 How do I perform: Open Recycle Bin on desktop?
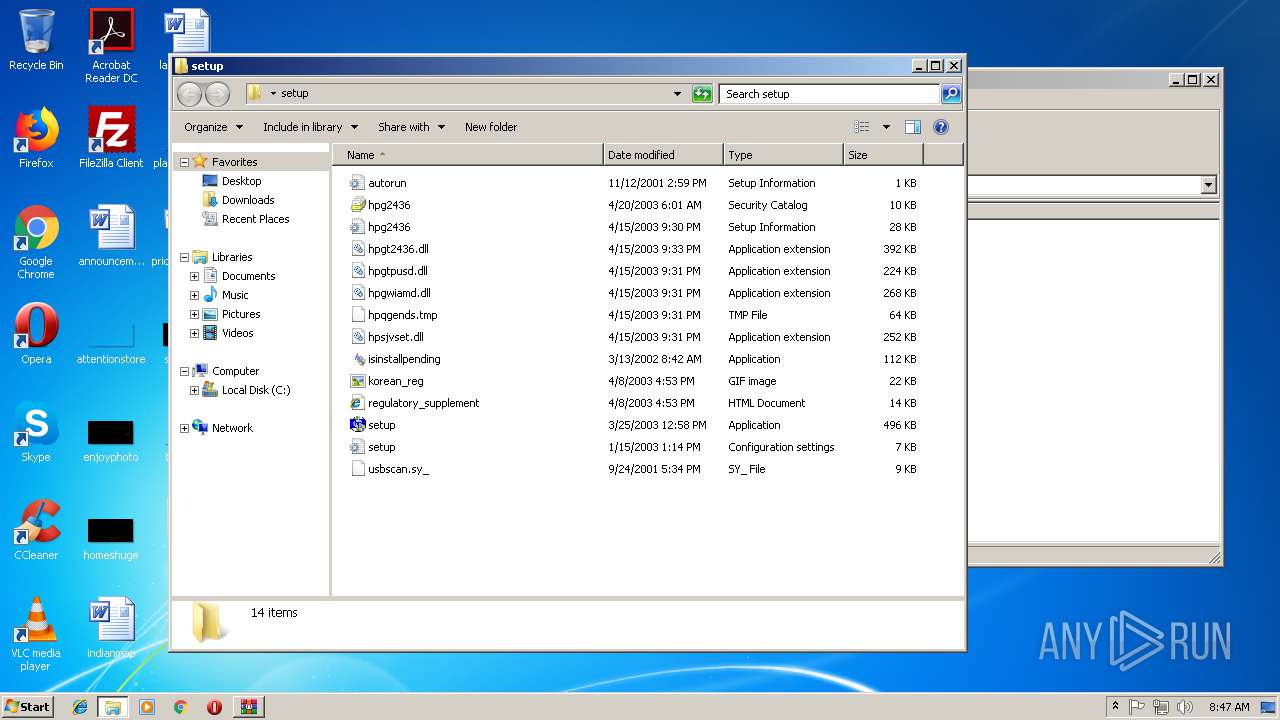coord(36,40)
